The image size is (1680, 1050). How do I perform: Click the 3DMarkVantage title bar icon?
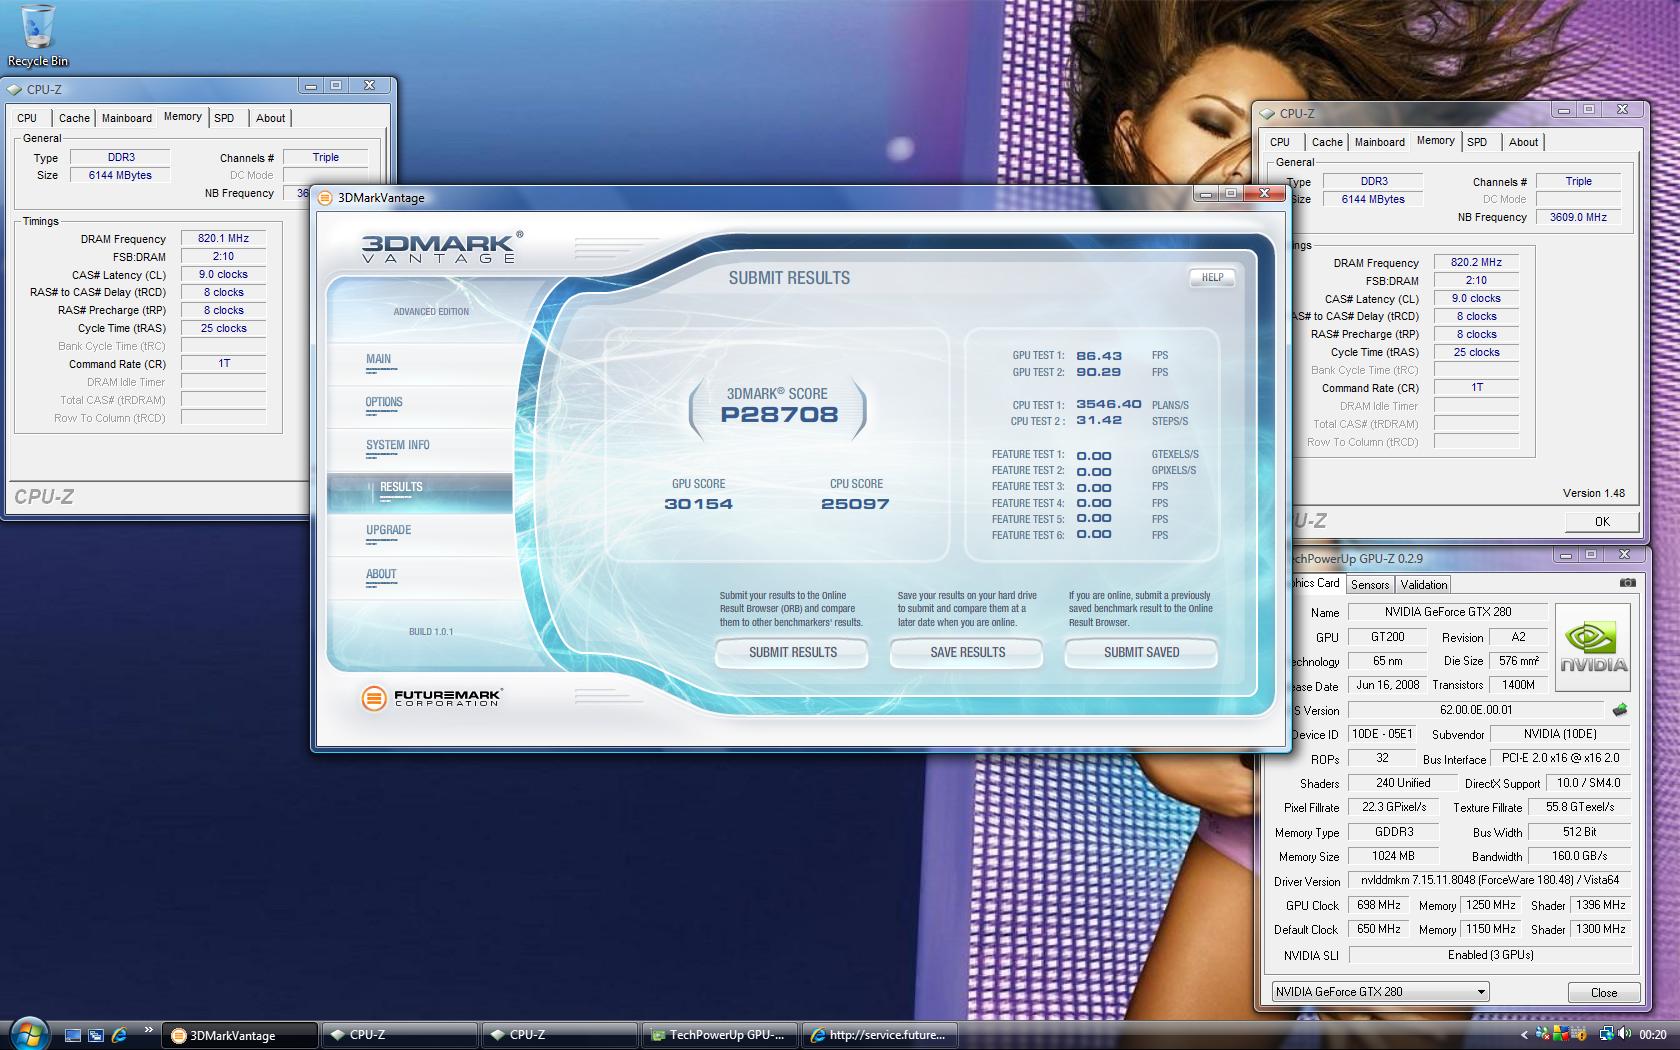point(325,198)
